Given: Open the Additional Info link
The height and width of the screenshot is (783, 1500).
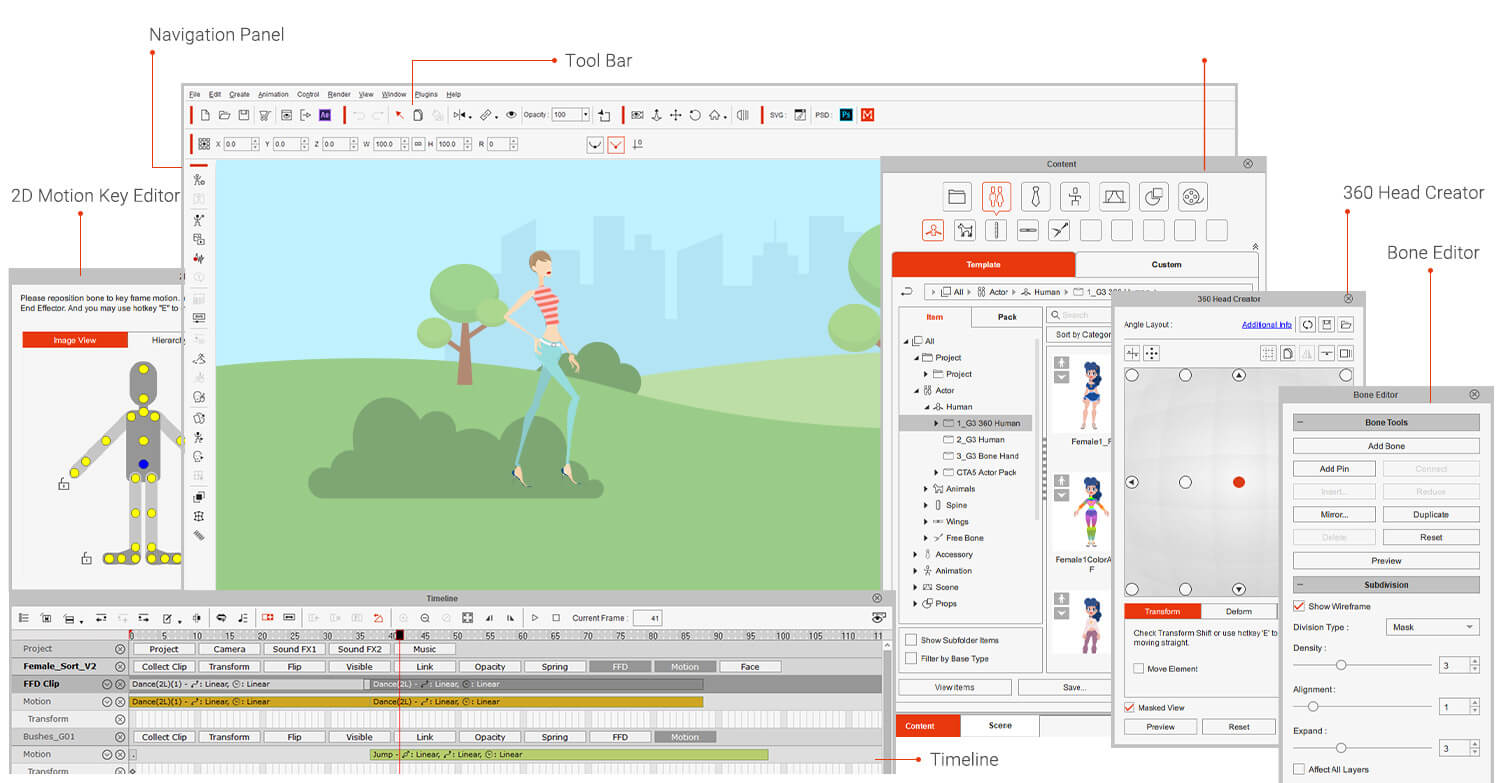Looking at the screenshot, I should pos(1266,325).
